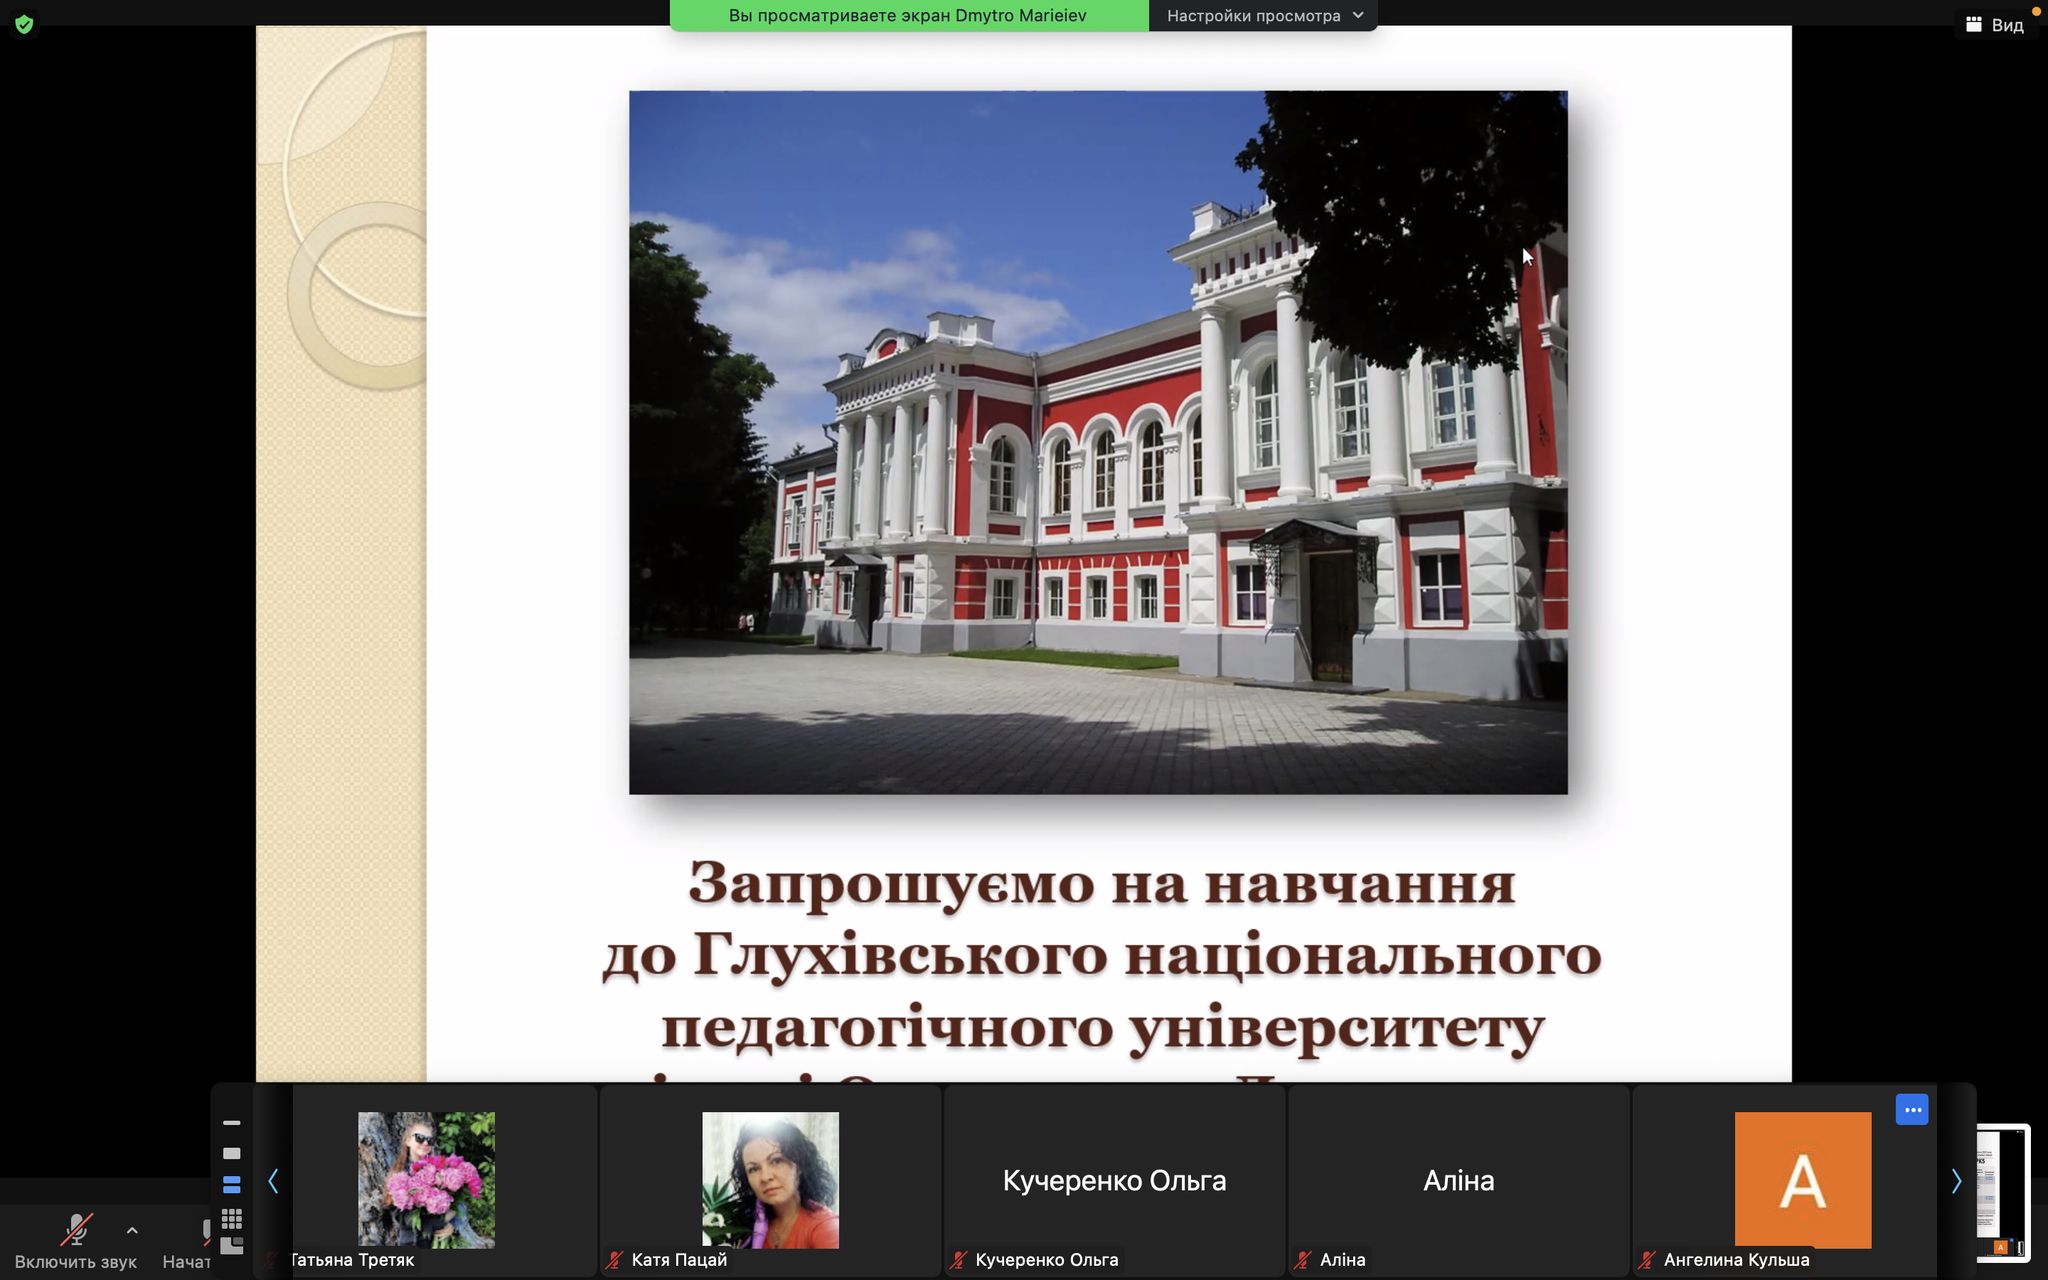Click the Татьяна Третяк name label
2048x1280 pixels.
pyautogui.click(x=351, y=1260)
